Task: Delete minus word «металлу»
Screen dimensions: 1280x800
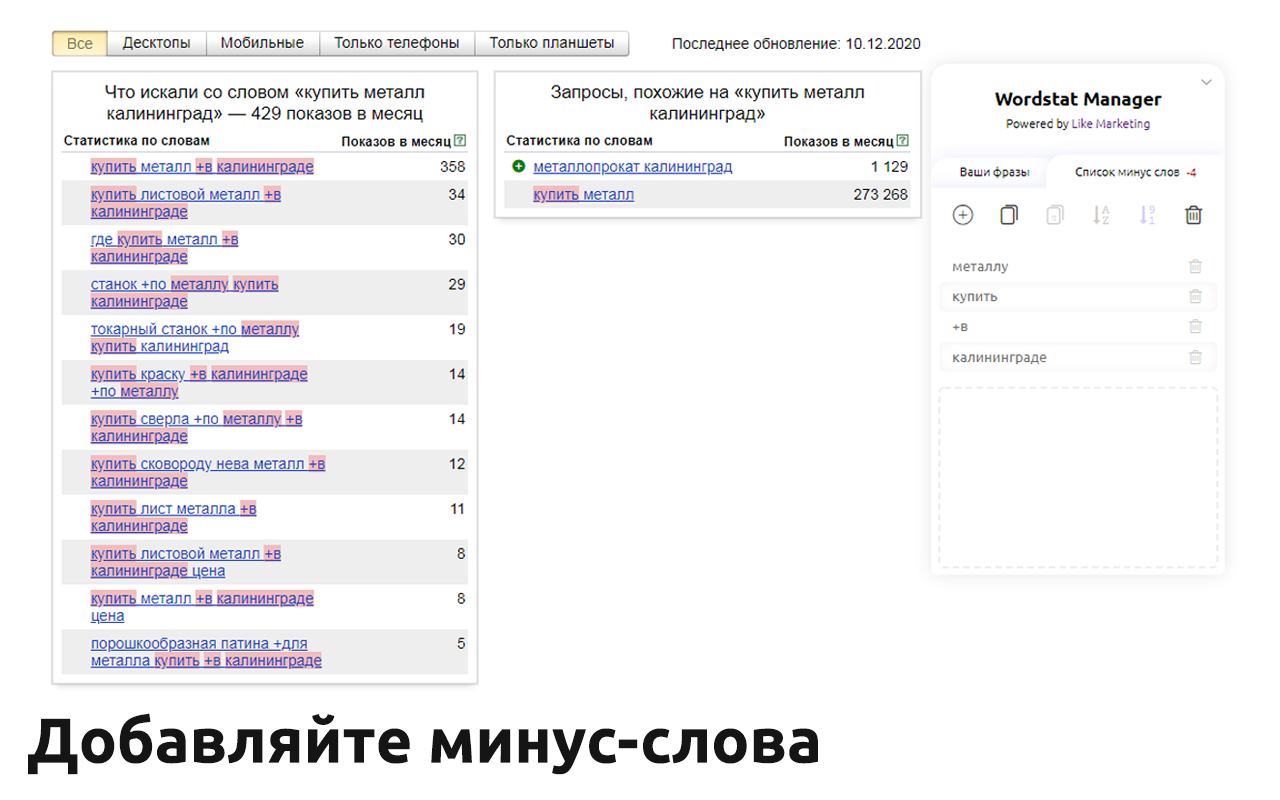Action: click(1195, 267)
